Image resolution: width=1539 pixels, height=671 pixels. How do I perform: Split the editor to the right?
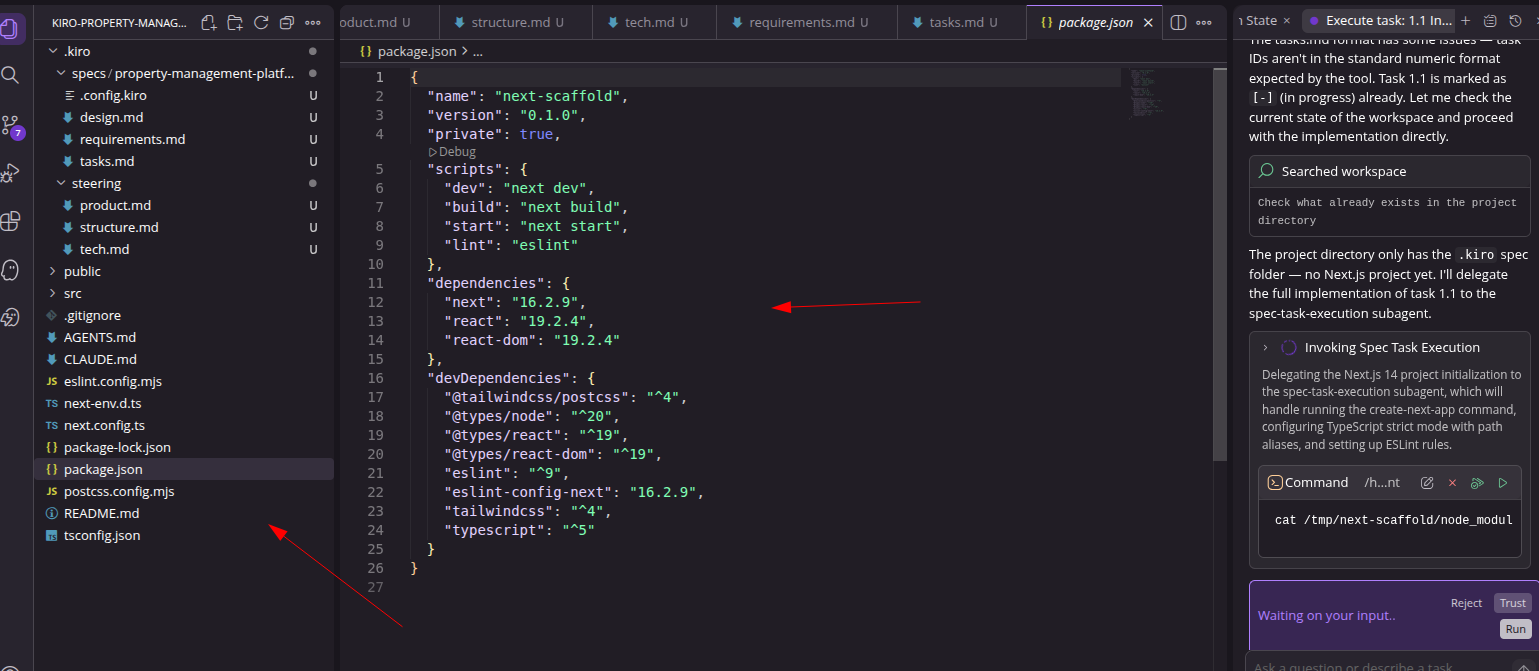tap(1178, 22)
